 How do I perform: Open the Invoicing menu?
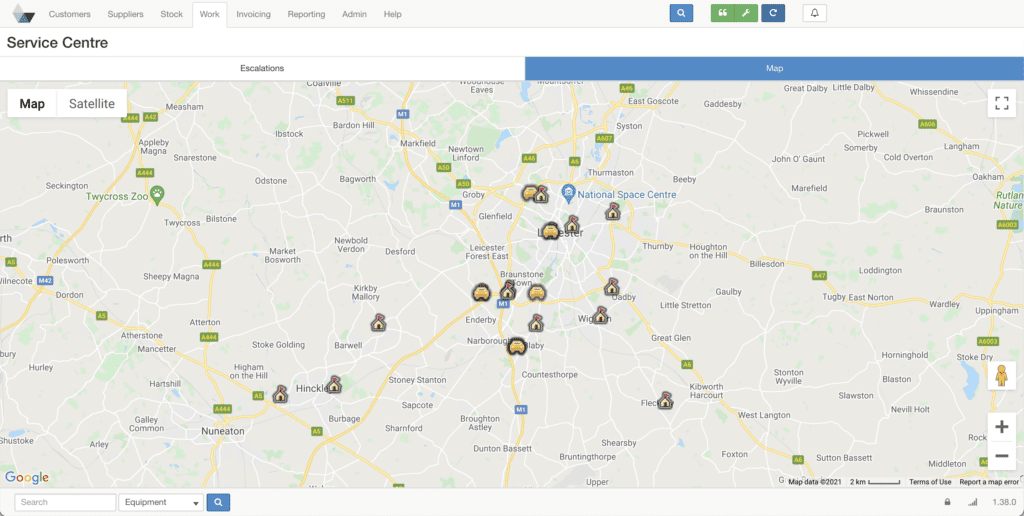click(x=253, y=14)
